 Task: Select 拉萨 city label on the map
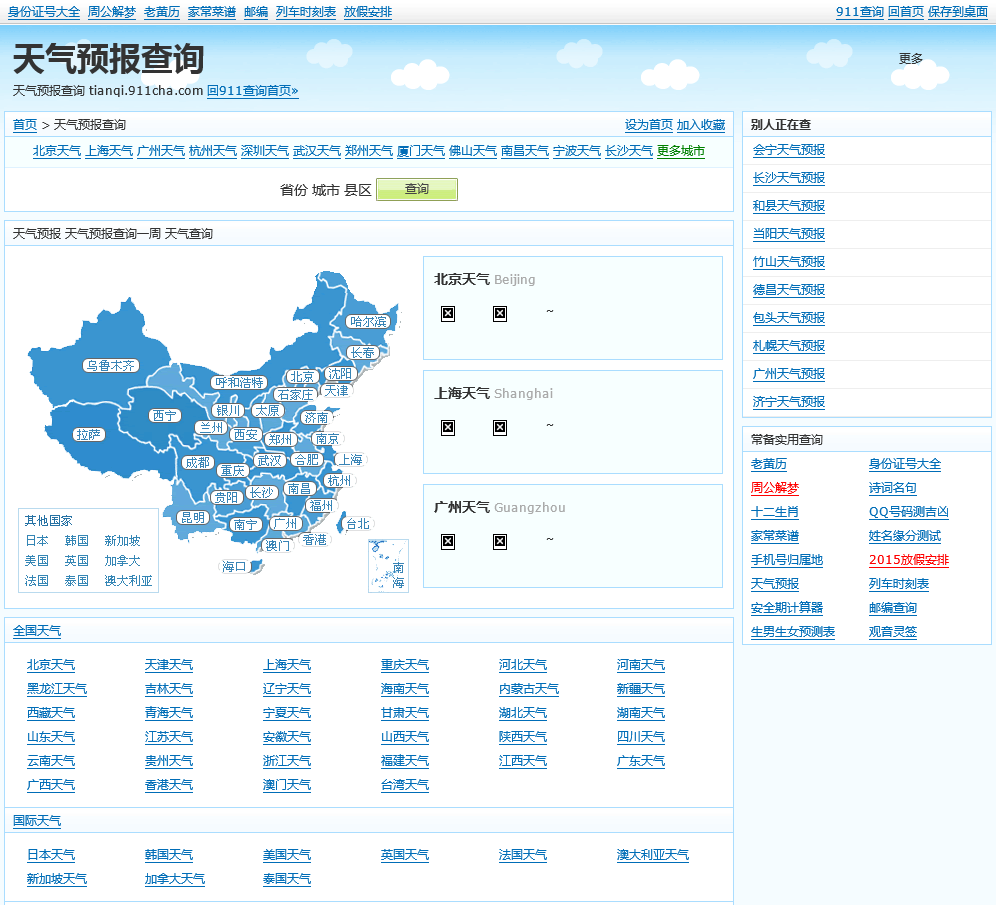pos(88,435)
